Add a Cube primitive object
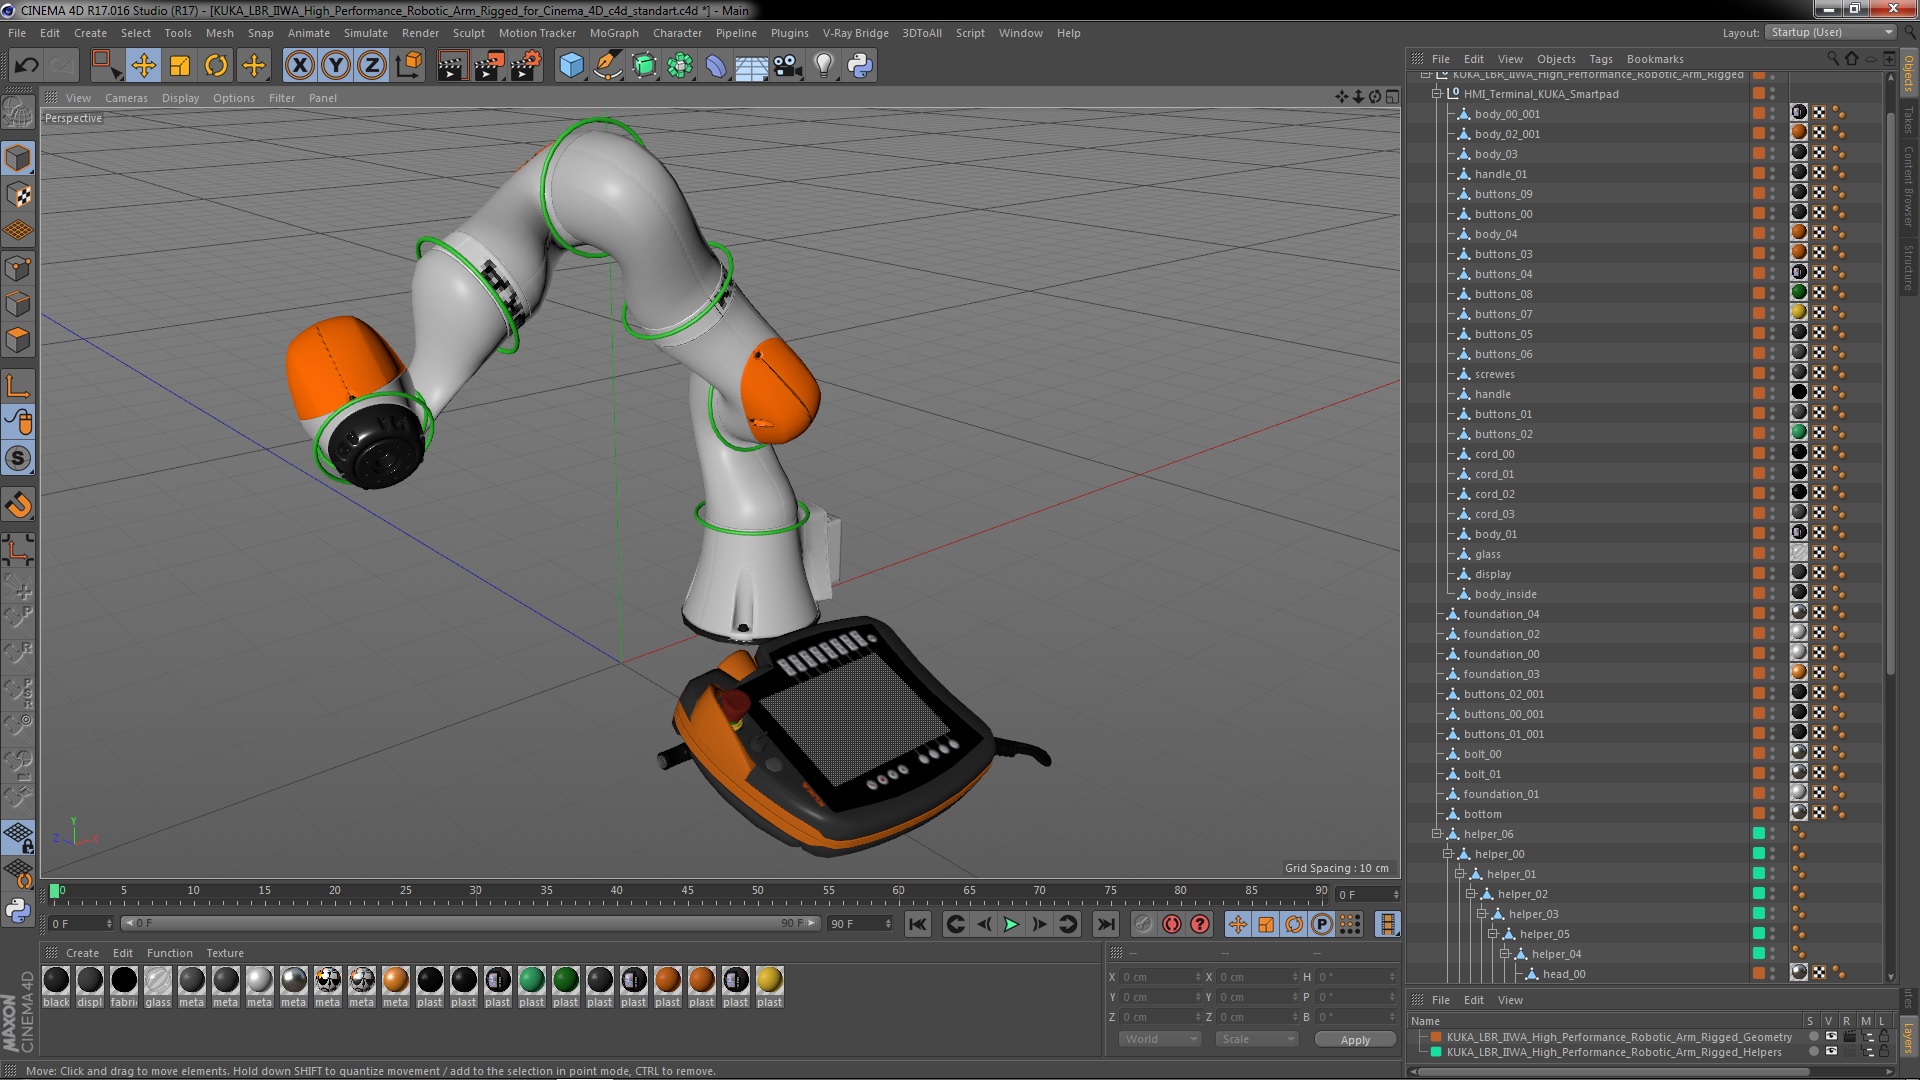This screenshot has height=1080, width=1920. coord(571,66)
